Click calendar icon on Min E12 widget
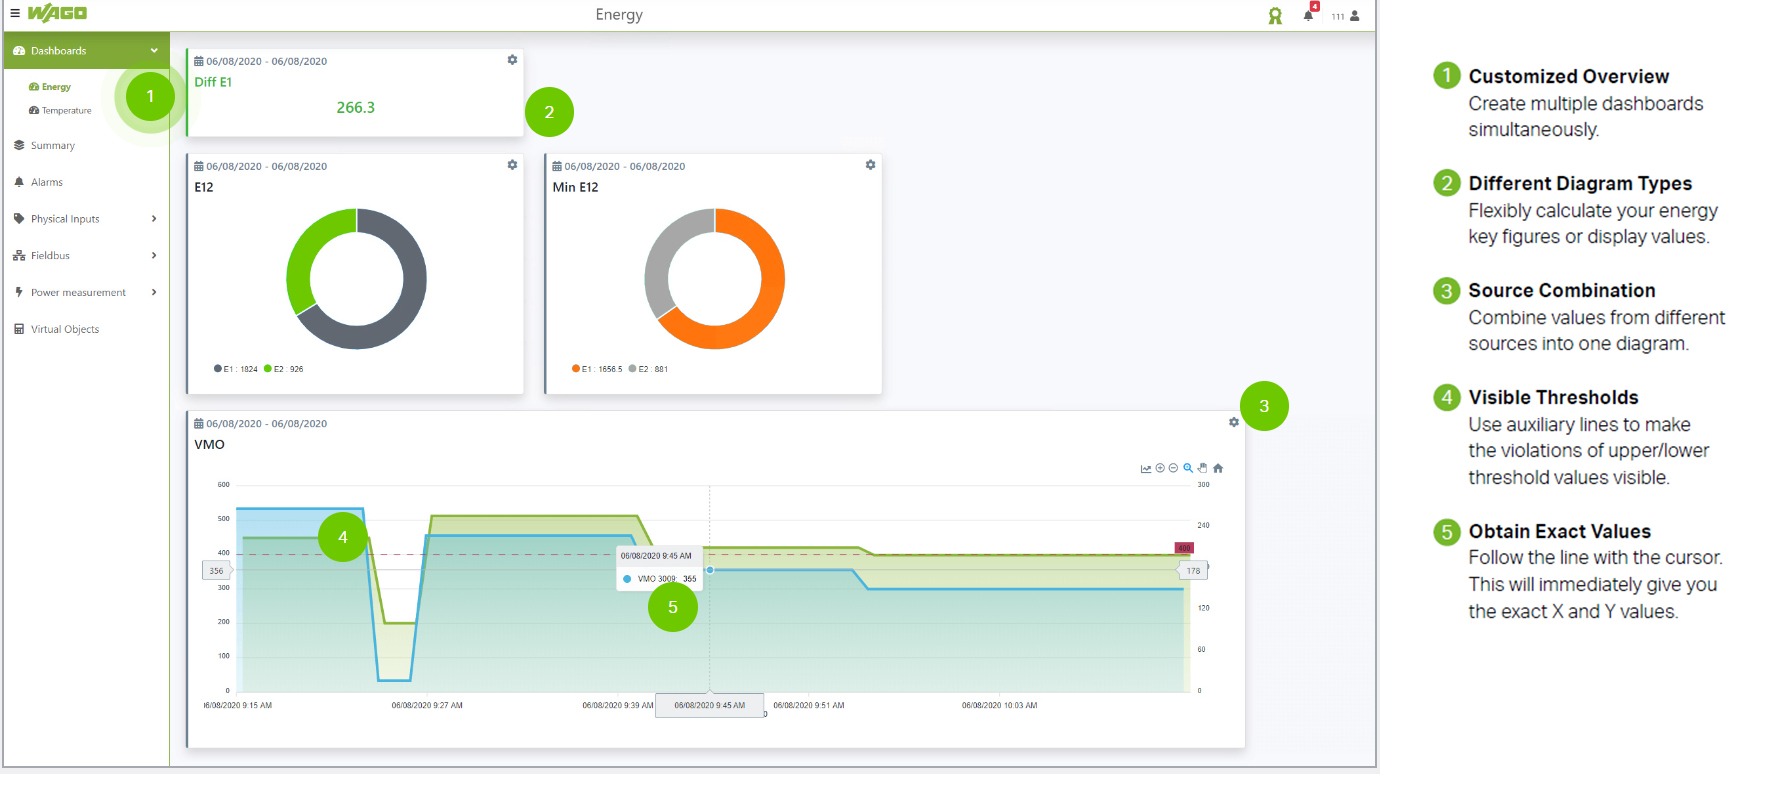The width and height of the screenshot is (1766, 789). 557,166
